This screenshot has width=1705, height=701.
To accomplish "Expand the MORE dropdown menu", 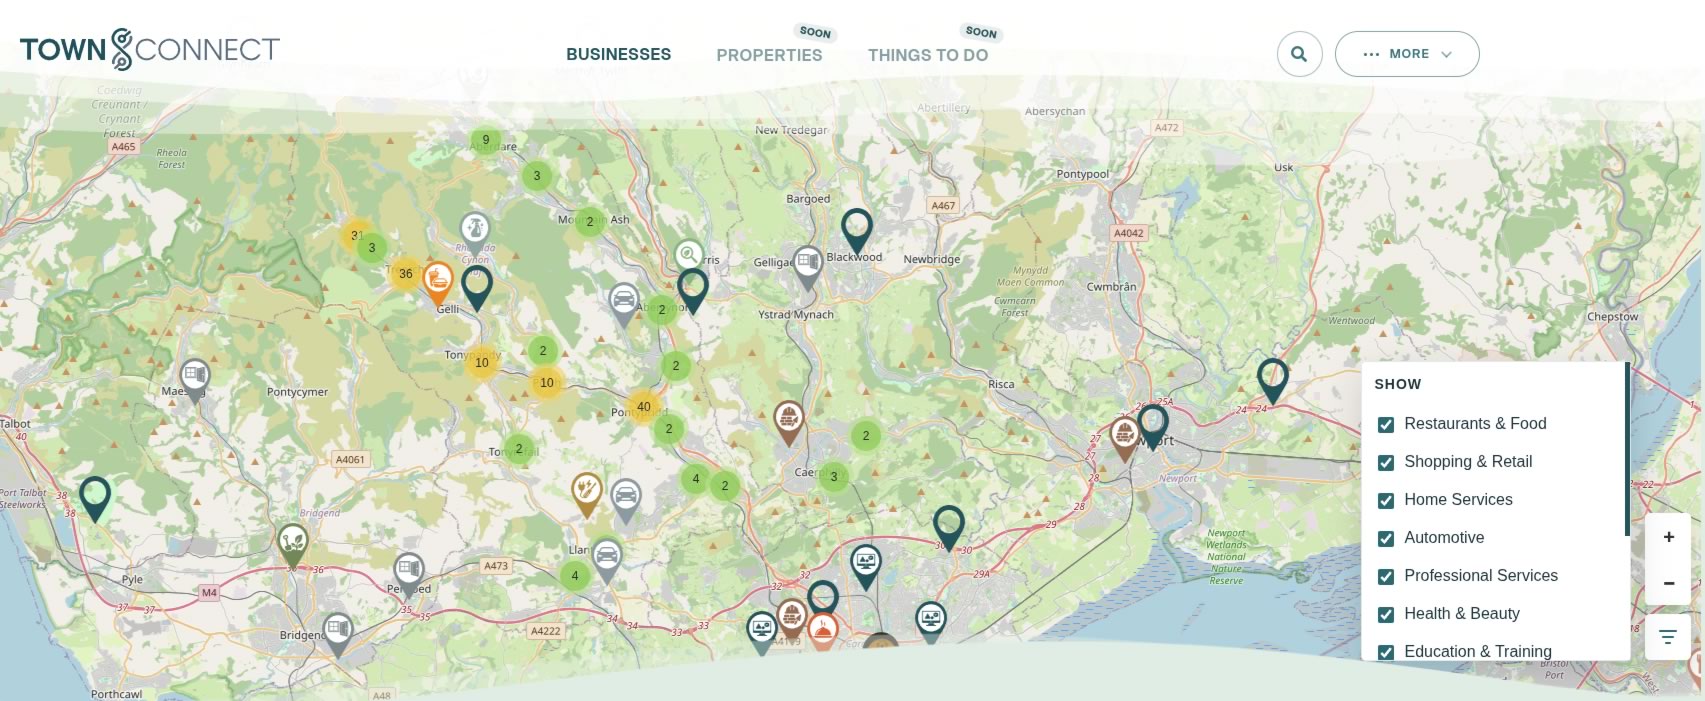I will [x=1407, y=54].
